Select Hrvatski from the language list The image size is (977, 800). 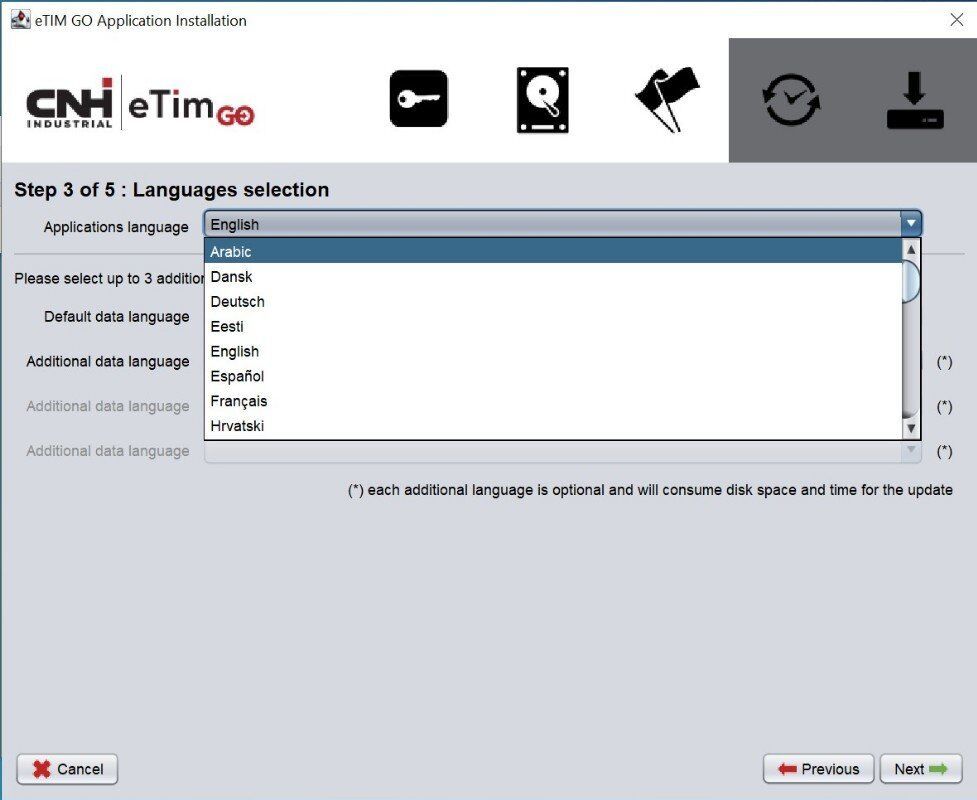pyautogui.click(x=553, y=426)
